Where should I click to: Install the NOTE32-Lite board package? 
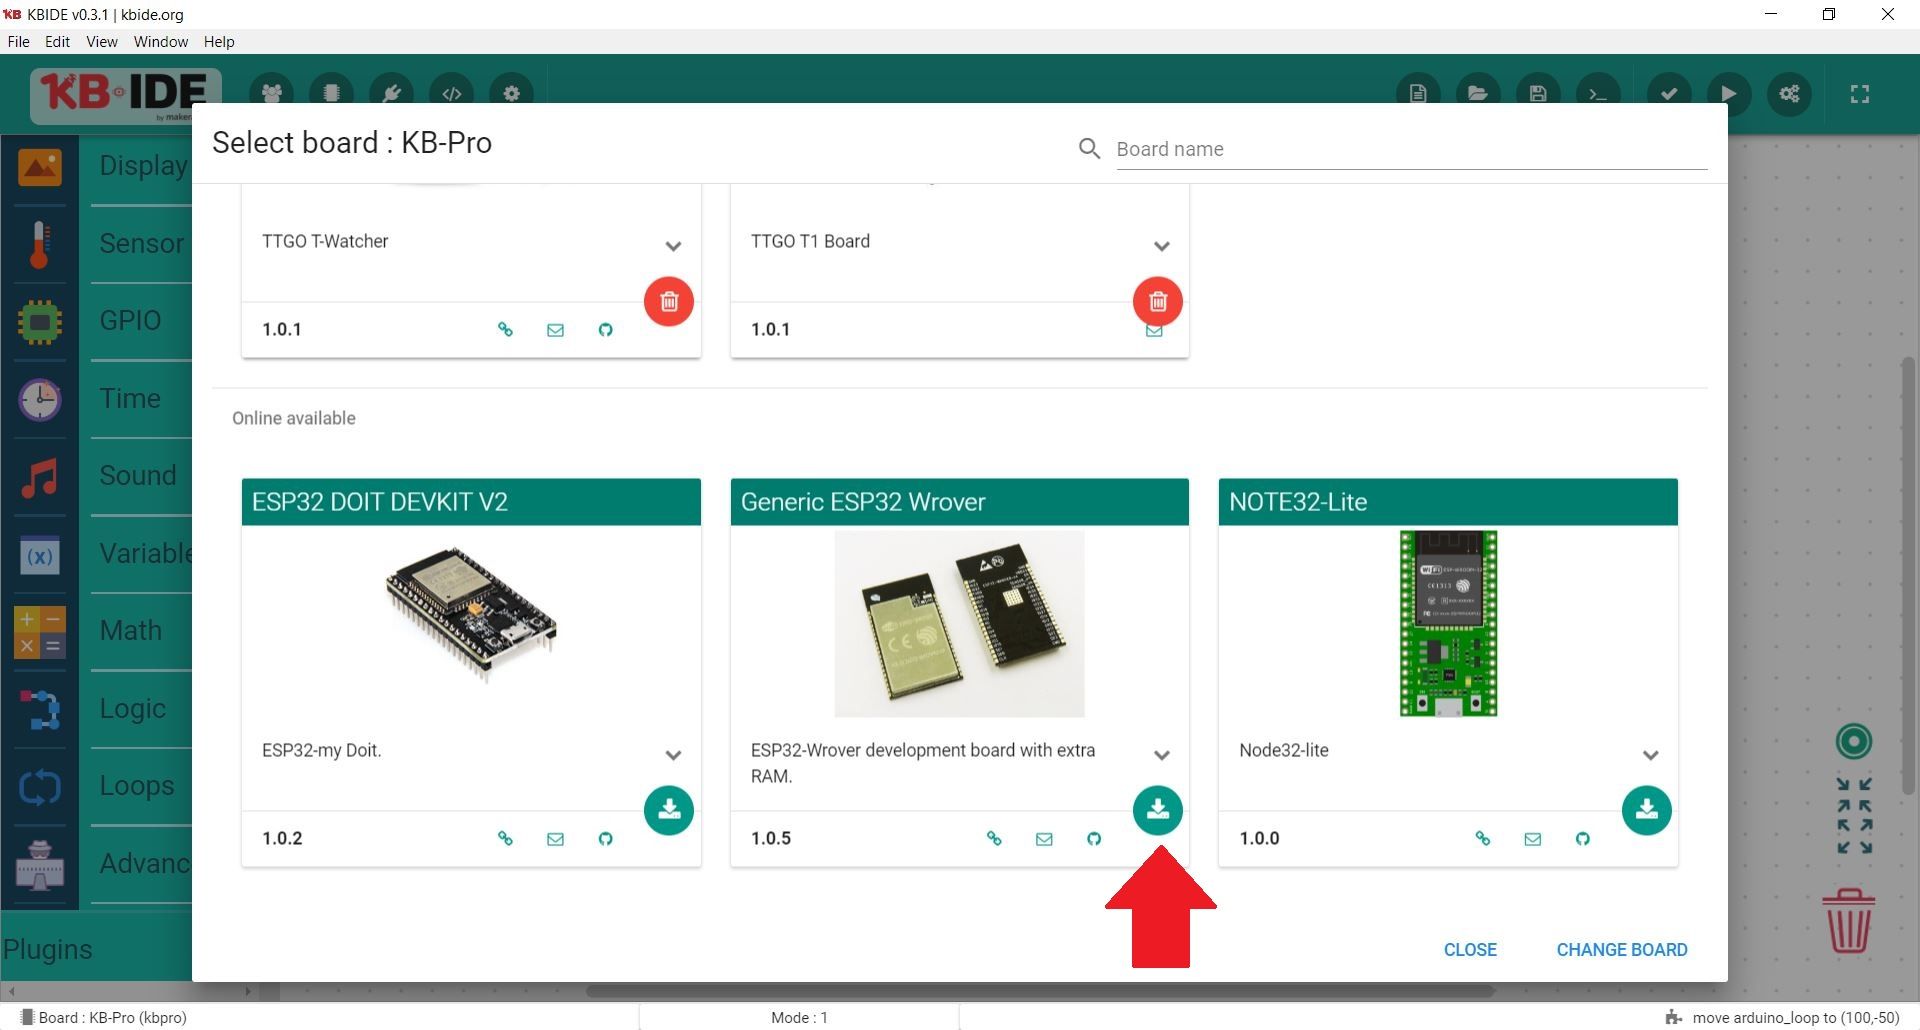pyautogui.click(x=1646, y=810)
